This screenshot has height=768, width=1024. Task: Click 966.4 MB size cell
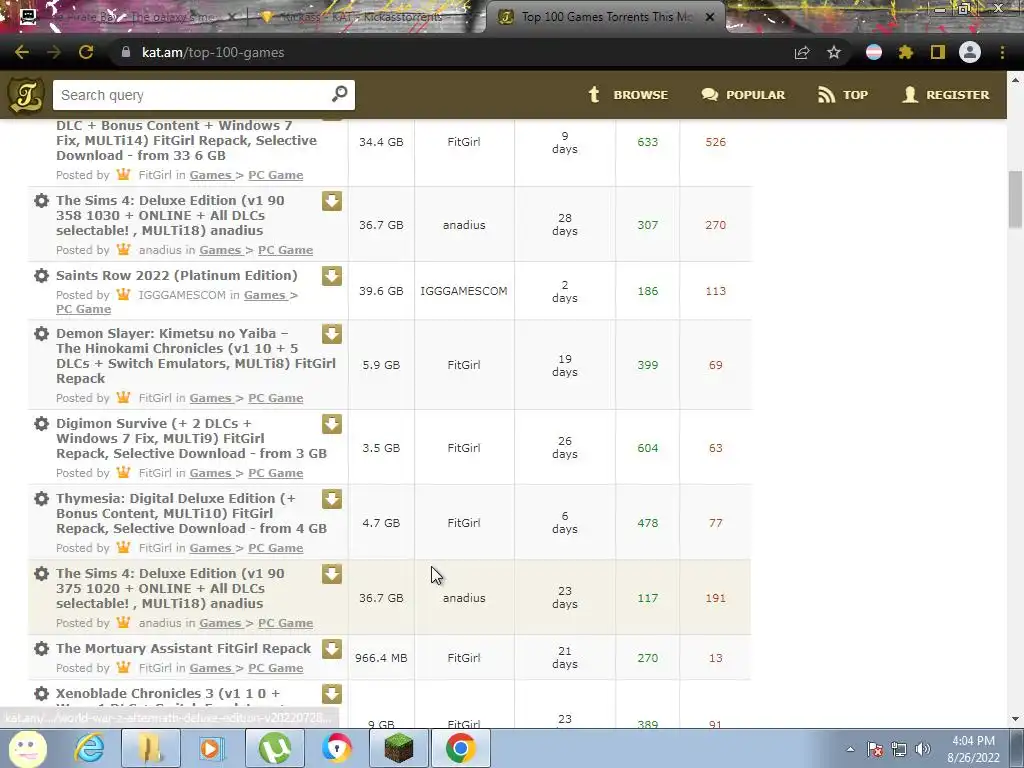(x=381, y=658)
